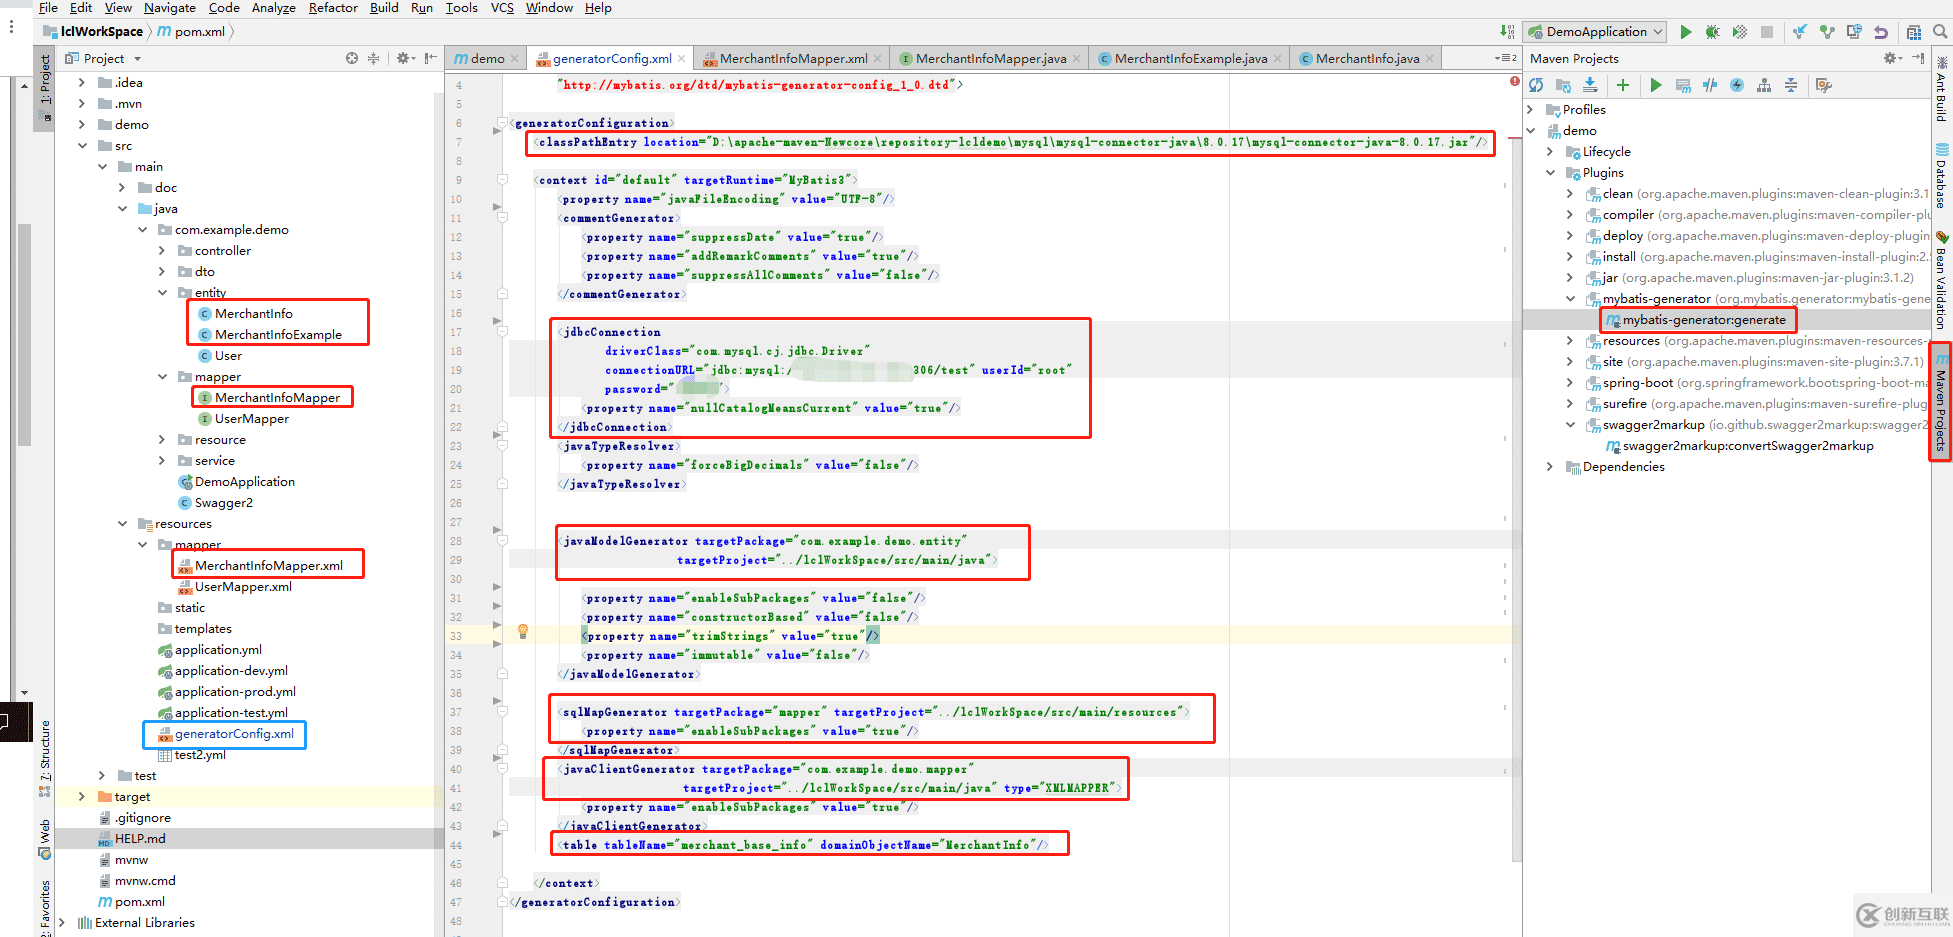The width and height of the screenshot is (1953, 937).
Task: Toggle Skip Tests mode in Maven toolbar
Action: (1737, 86)
